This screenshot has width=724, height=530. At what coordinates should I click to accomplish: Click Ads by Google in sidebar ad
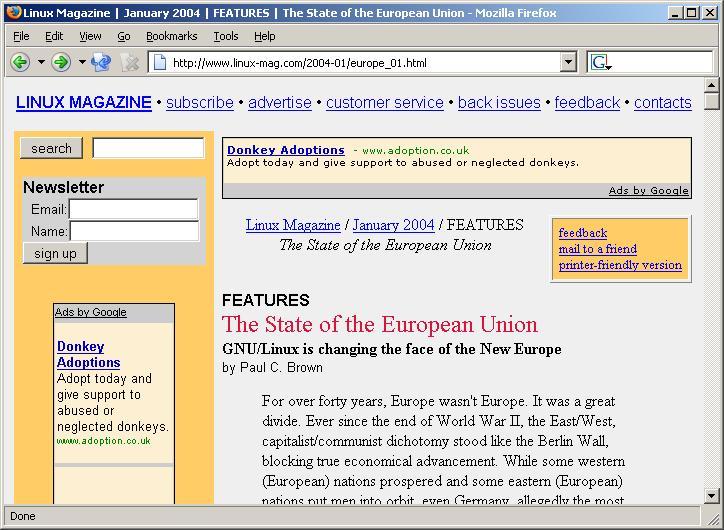coord(90,312)
